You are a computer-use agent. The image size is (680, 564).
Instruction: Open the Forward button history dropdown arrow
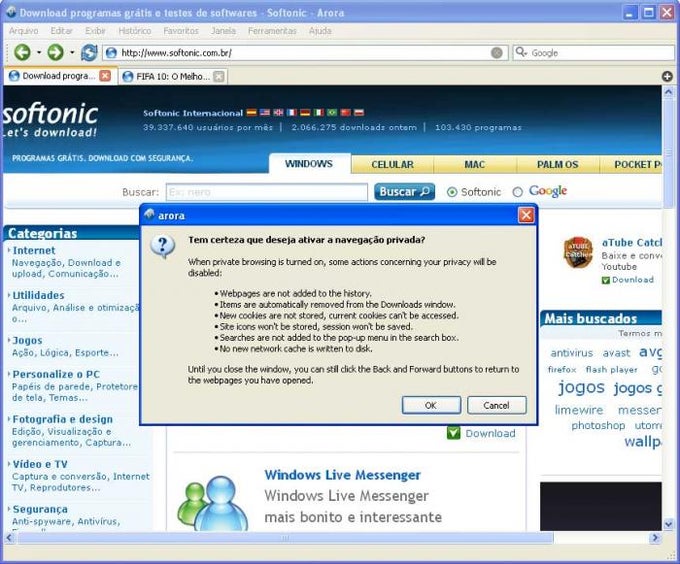pyautogui.click(x=72, y=52)
